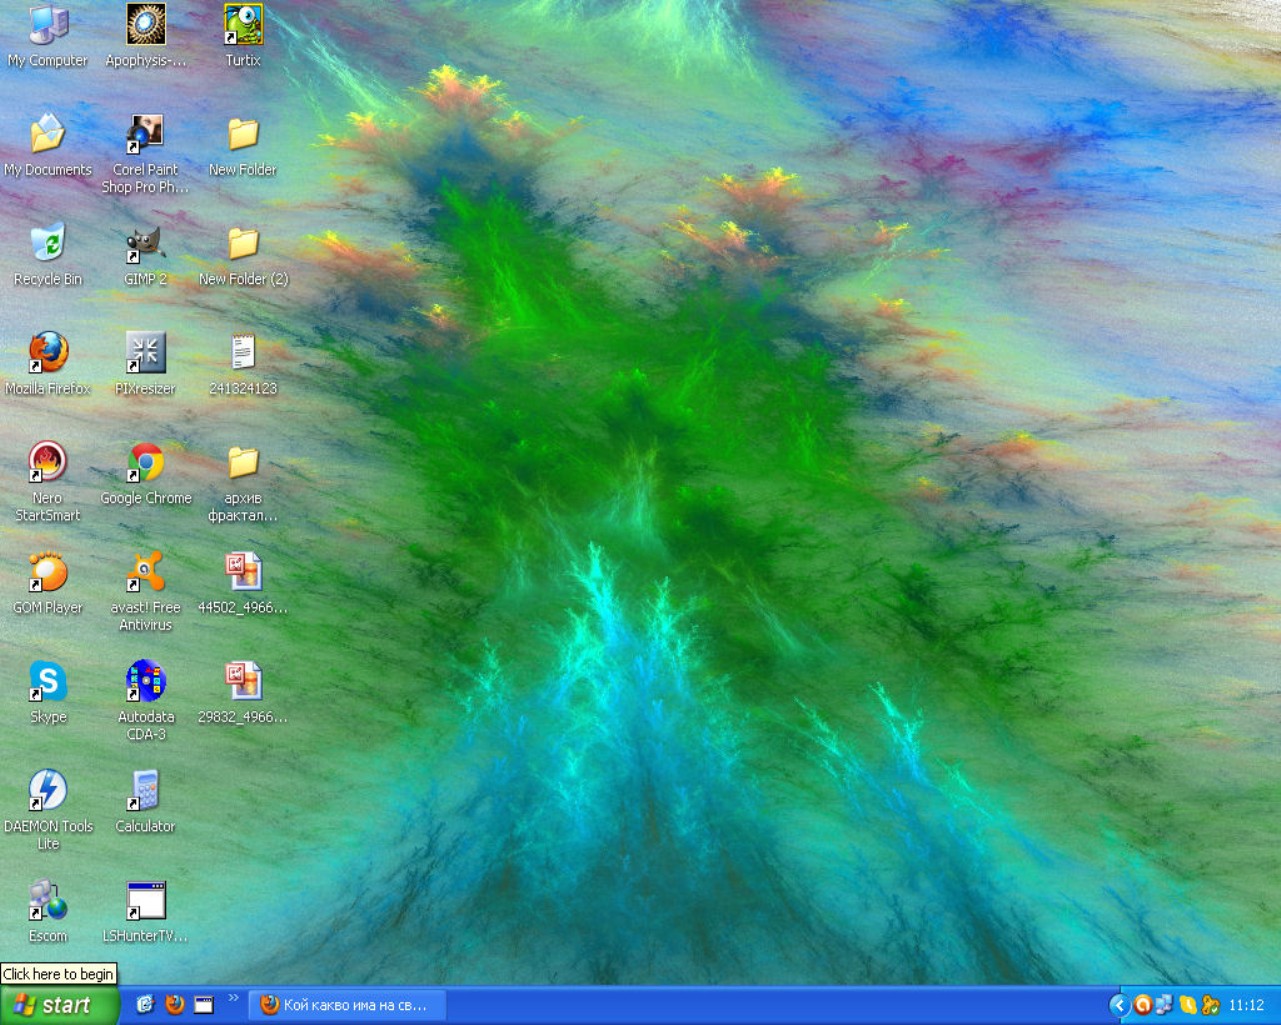Viewport: 1281px width, 1025px height.
Task: Select the PIXresizer shortcut icon
Action: click(x=146, y=354)
